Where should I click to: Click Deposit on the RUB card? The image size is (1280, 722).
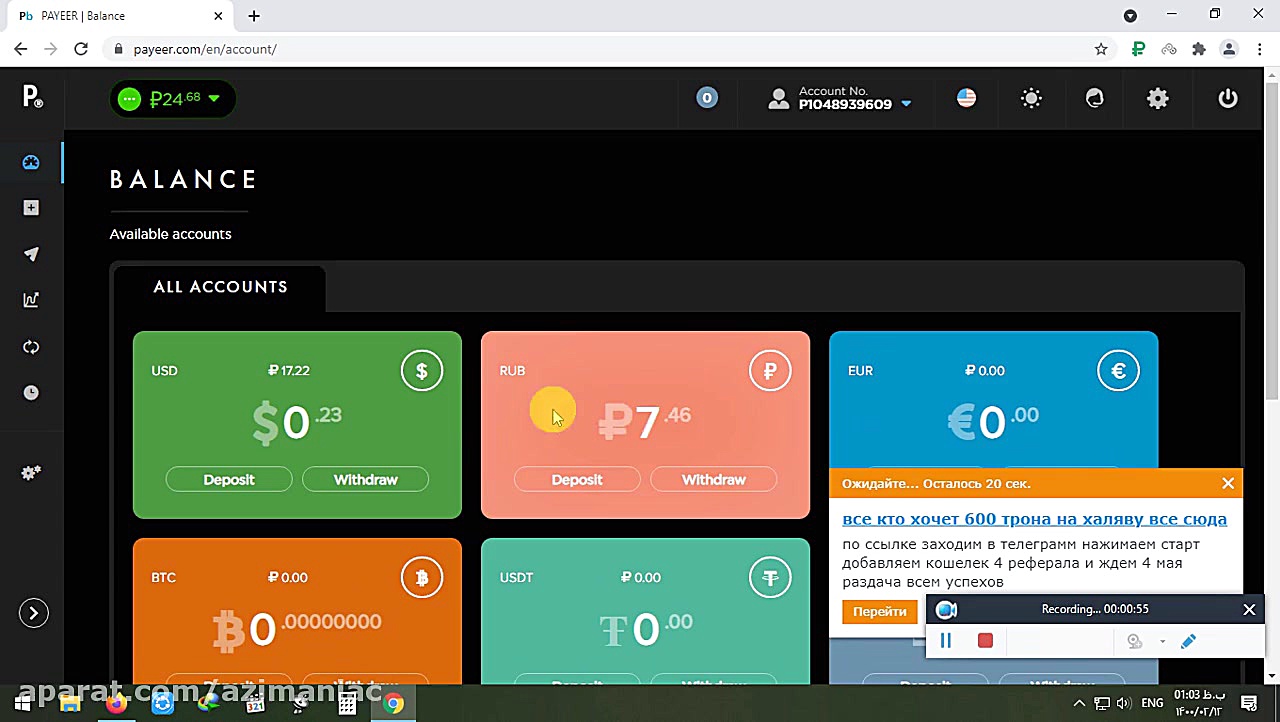tap(577, 480)
